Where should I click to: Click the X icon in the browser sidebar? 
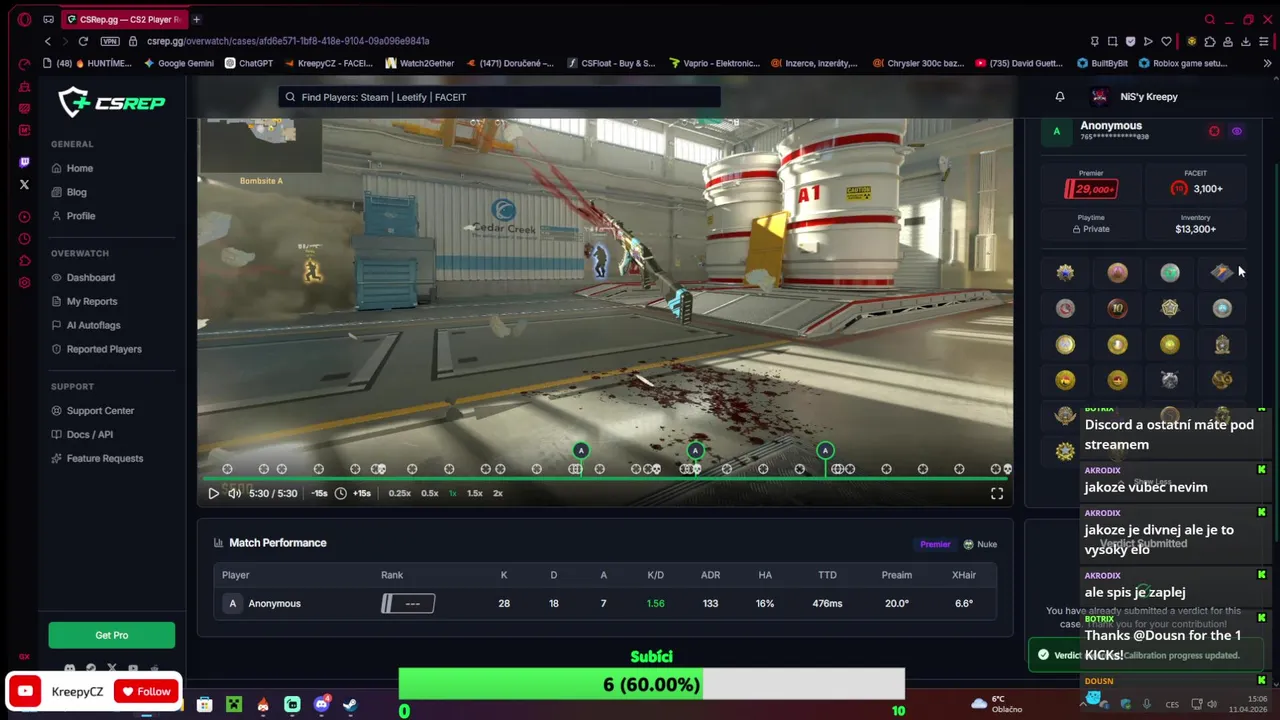click(x=24, y=184)
